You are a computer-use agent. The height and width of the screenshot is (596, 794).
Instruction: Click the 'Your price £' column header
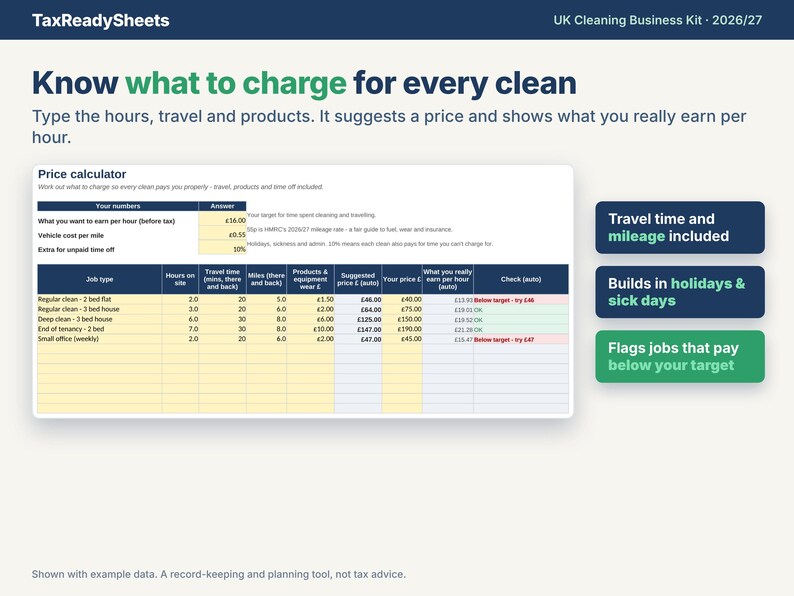pos(402,279)
